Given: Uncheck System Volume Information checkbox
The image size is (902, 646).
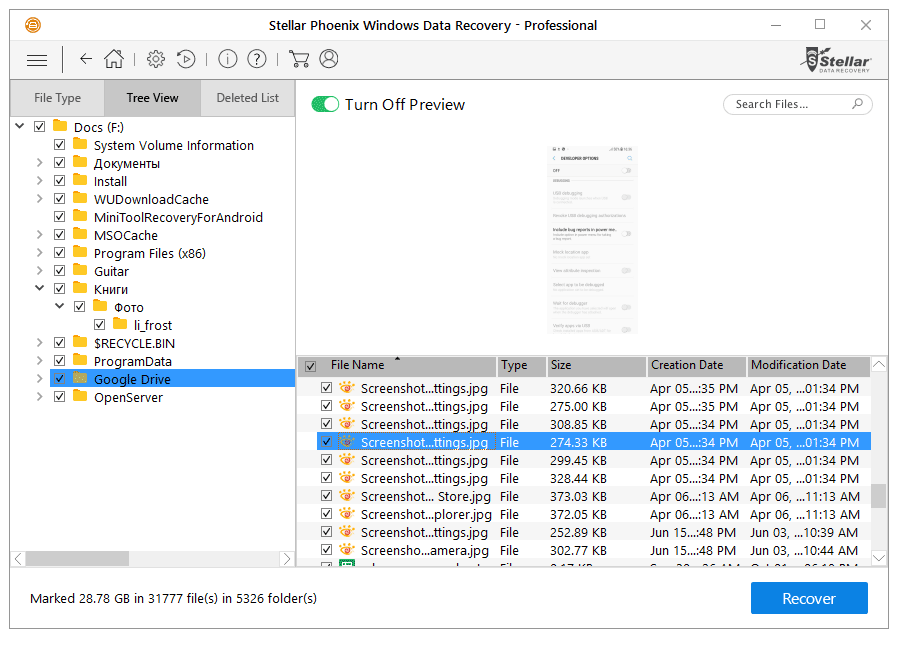Looking at the screenshot, I should pos(60,144).
